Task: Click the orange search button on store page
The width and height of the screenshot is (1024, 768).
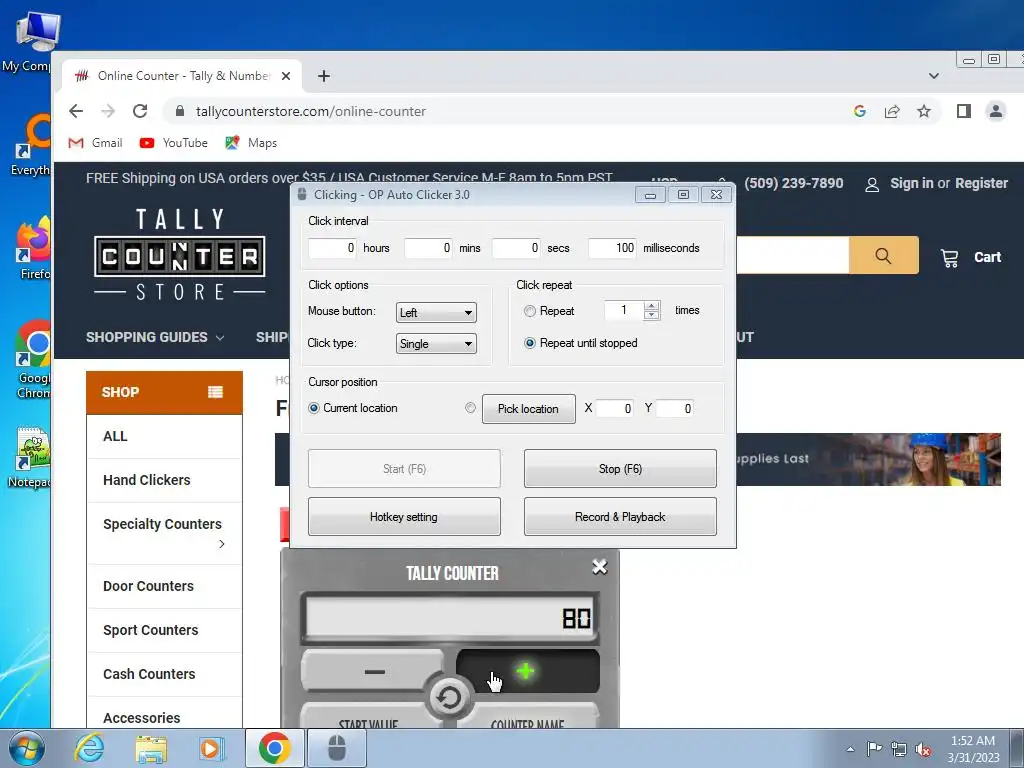Action: [x=883, y=255]
